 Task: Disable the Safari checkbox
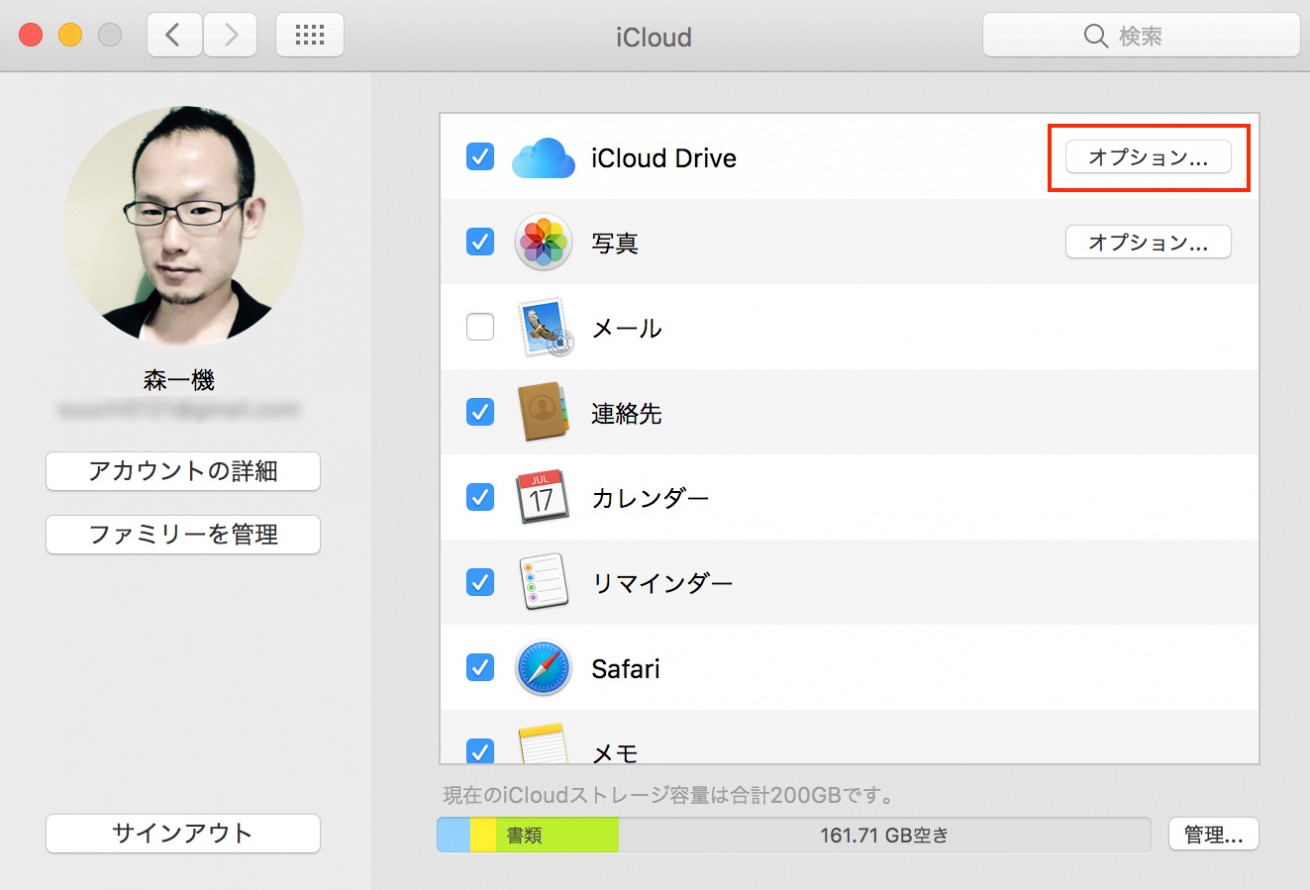pyautogui.click(x=480, y=667)
